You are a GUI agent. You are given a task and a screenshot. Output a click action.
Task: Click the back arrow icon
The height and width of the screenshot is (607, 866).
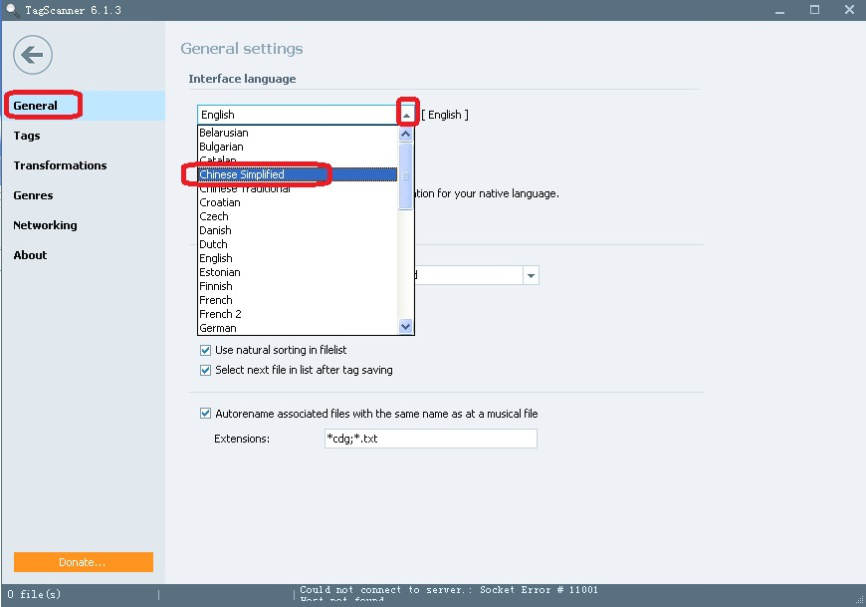pyautogui.click(x=33, y=54)
